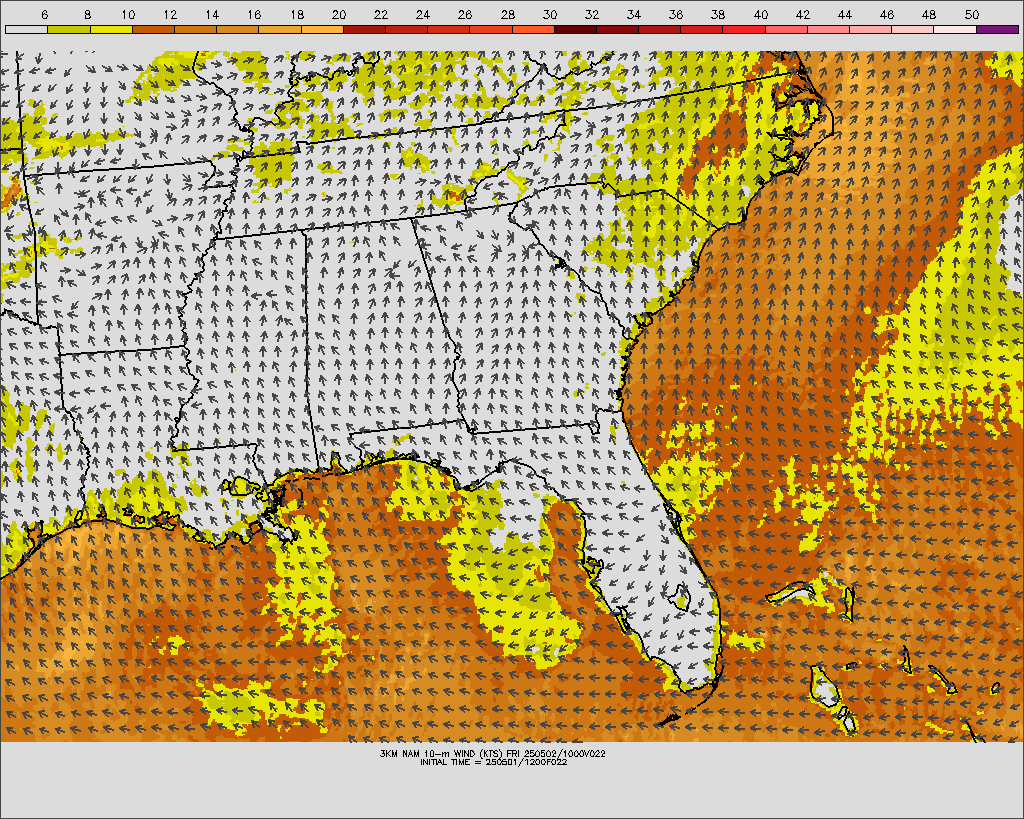Select the pink swatch between 42 and 44

pyautogui.click(x=829, y=29)
